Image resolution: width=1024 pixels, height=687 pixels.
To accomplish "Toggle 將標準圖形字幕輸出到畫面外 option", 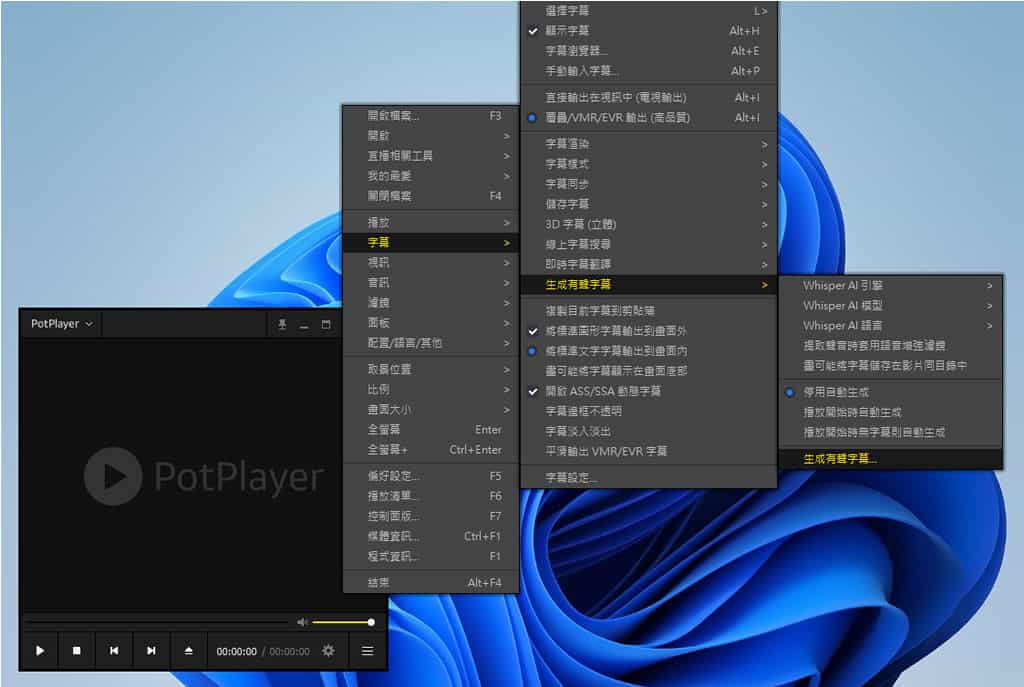I will pos(648,331).
